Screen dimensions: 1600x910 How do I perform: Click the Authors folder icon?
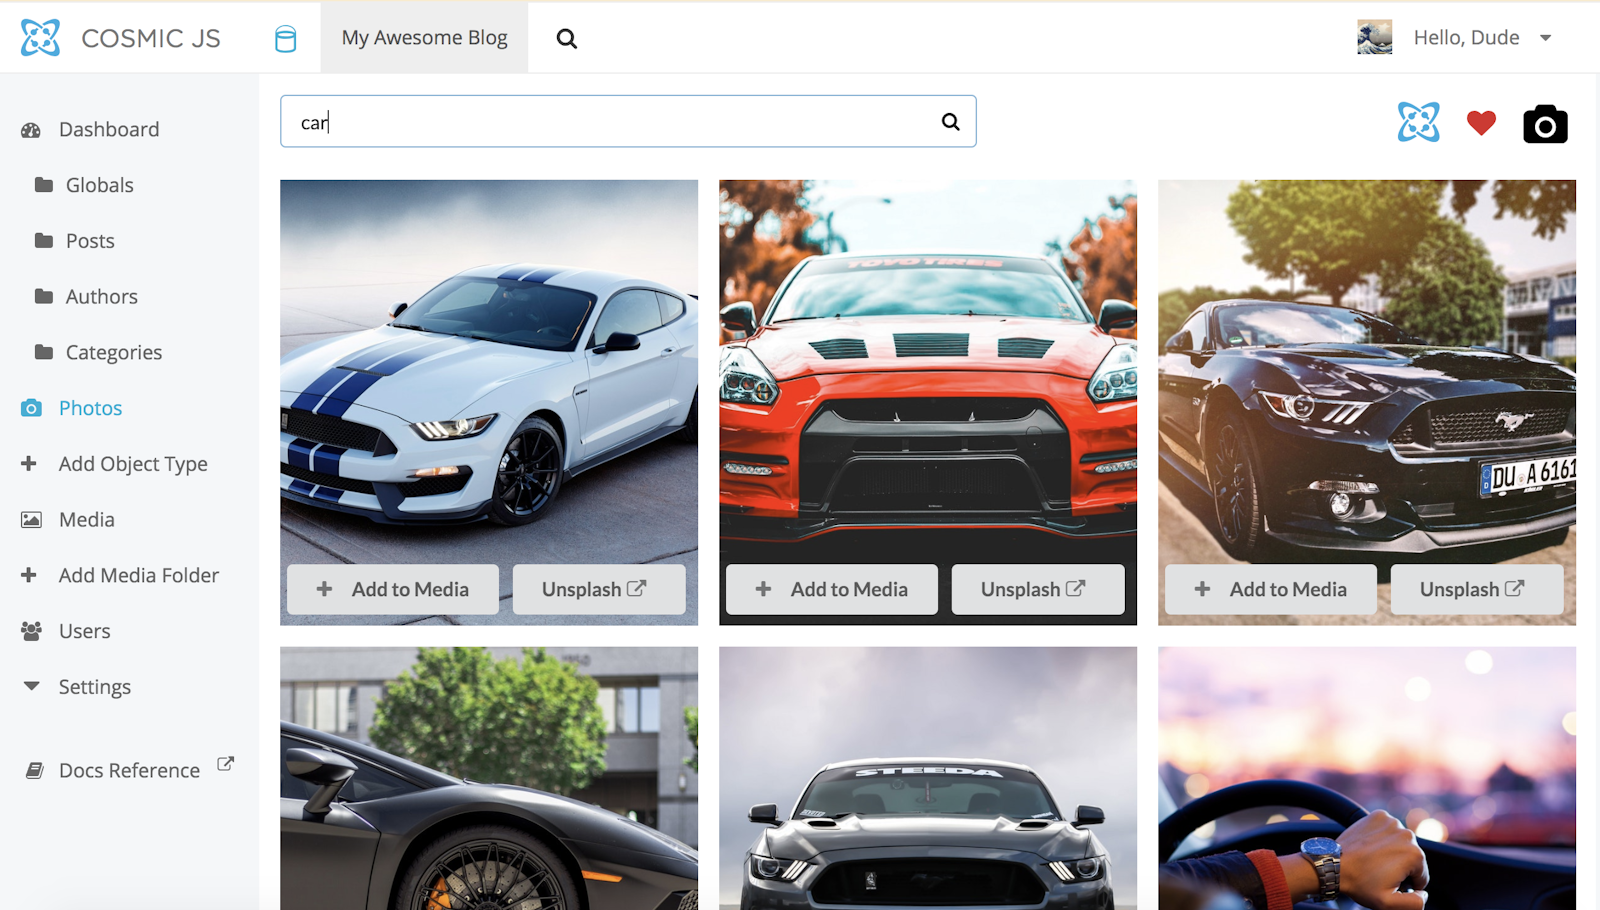pos(44,297)
